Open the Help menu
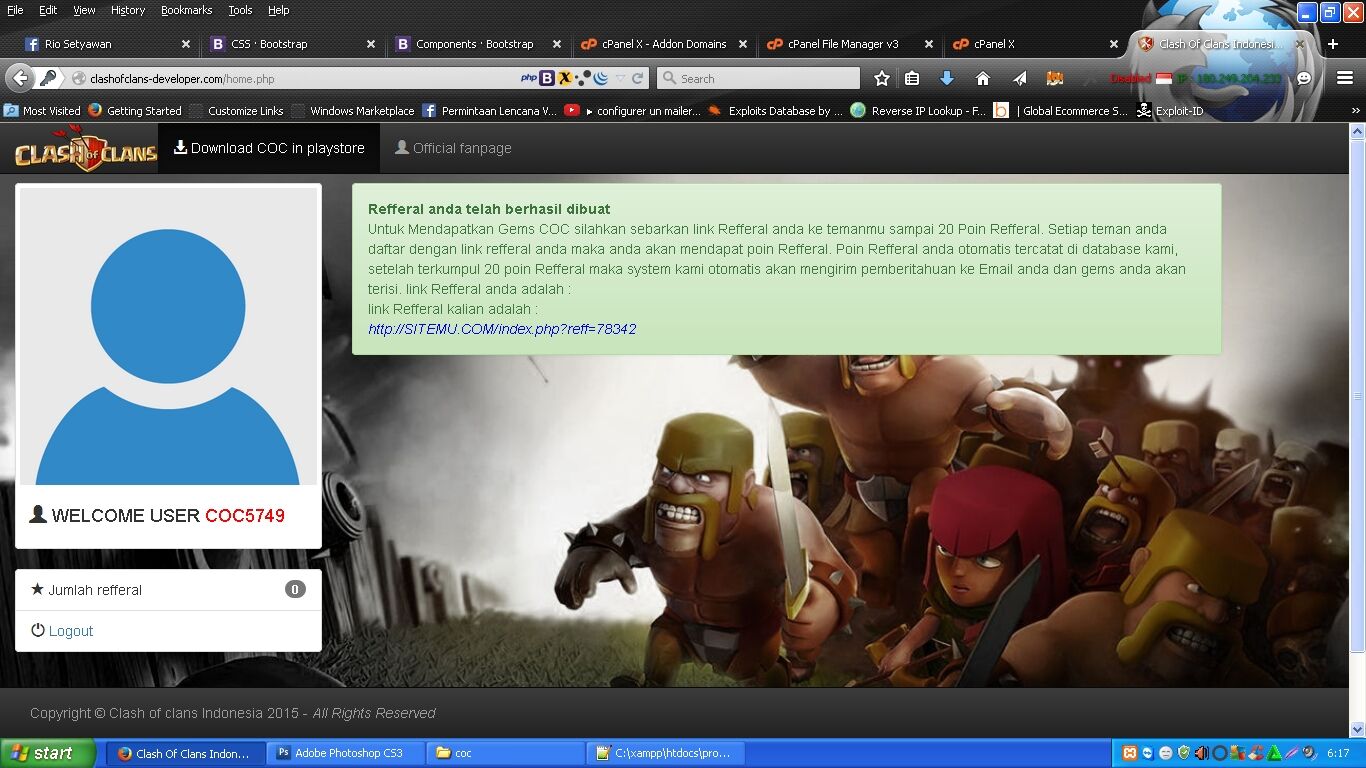 click(x=278, y=10)
